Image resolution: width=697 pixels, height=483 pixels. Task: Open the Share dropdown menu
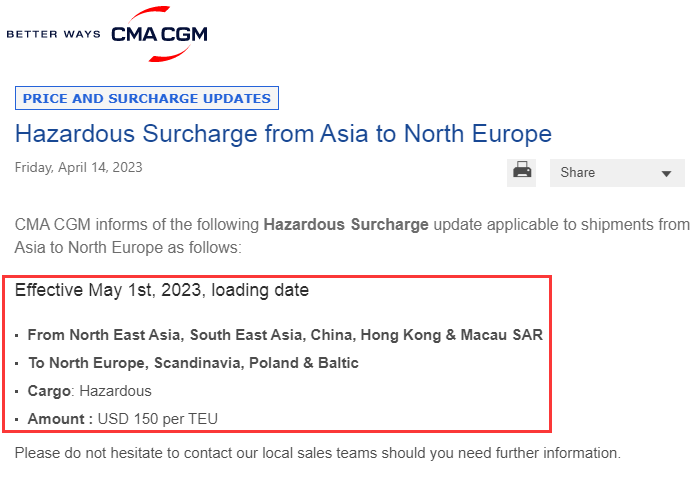pos(617,173)
